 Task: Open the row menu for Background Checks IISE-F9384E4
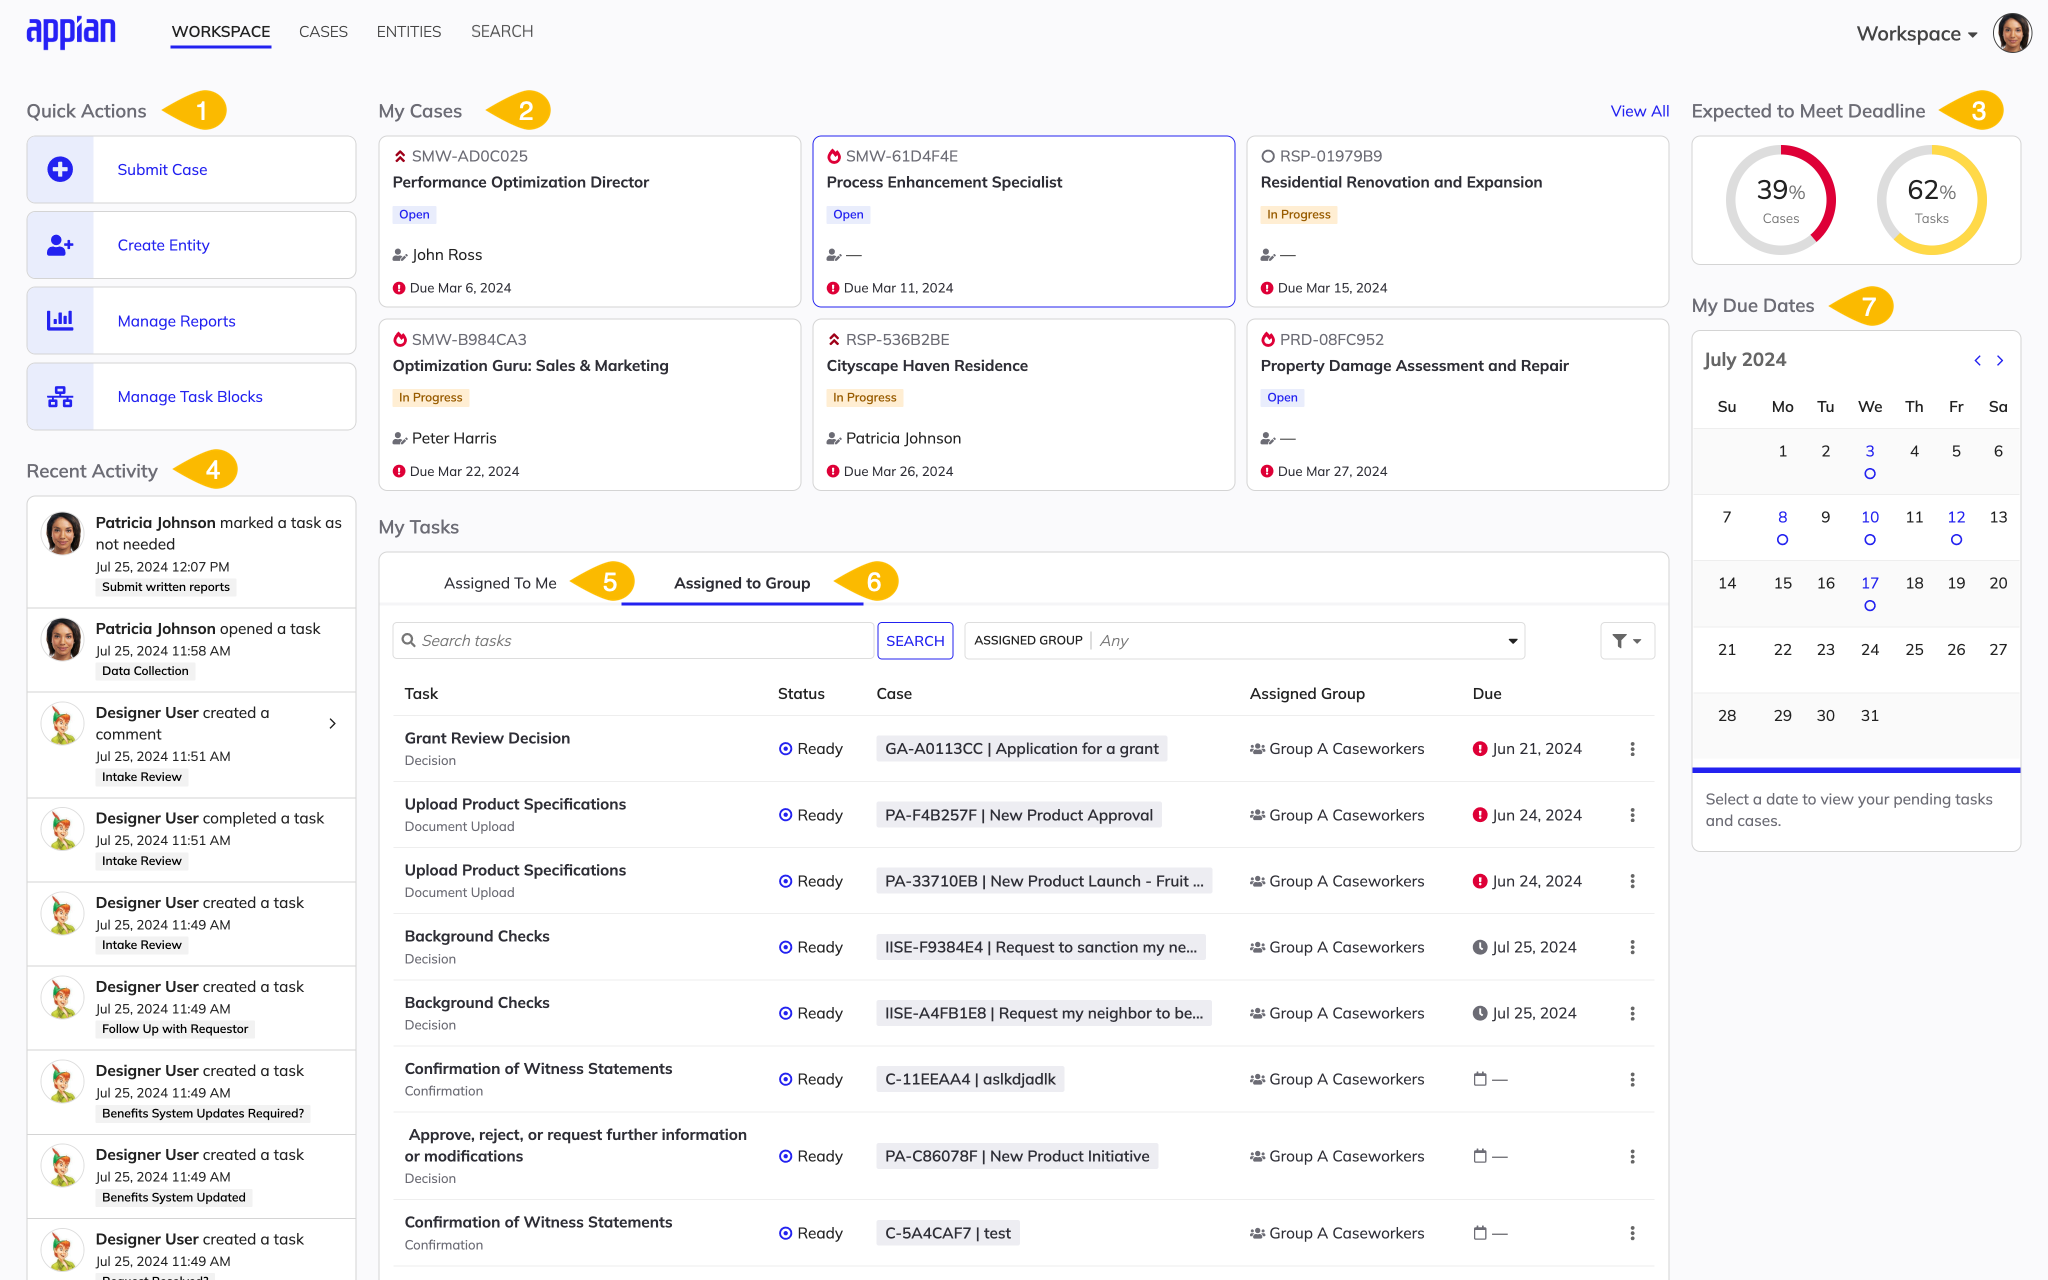[x=1632, y=947]
